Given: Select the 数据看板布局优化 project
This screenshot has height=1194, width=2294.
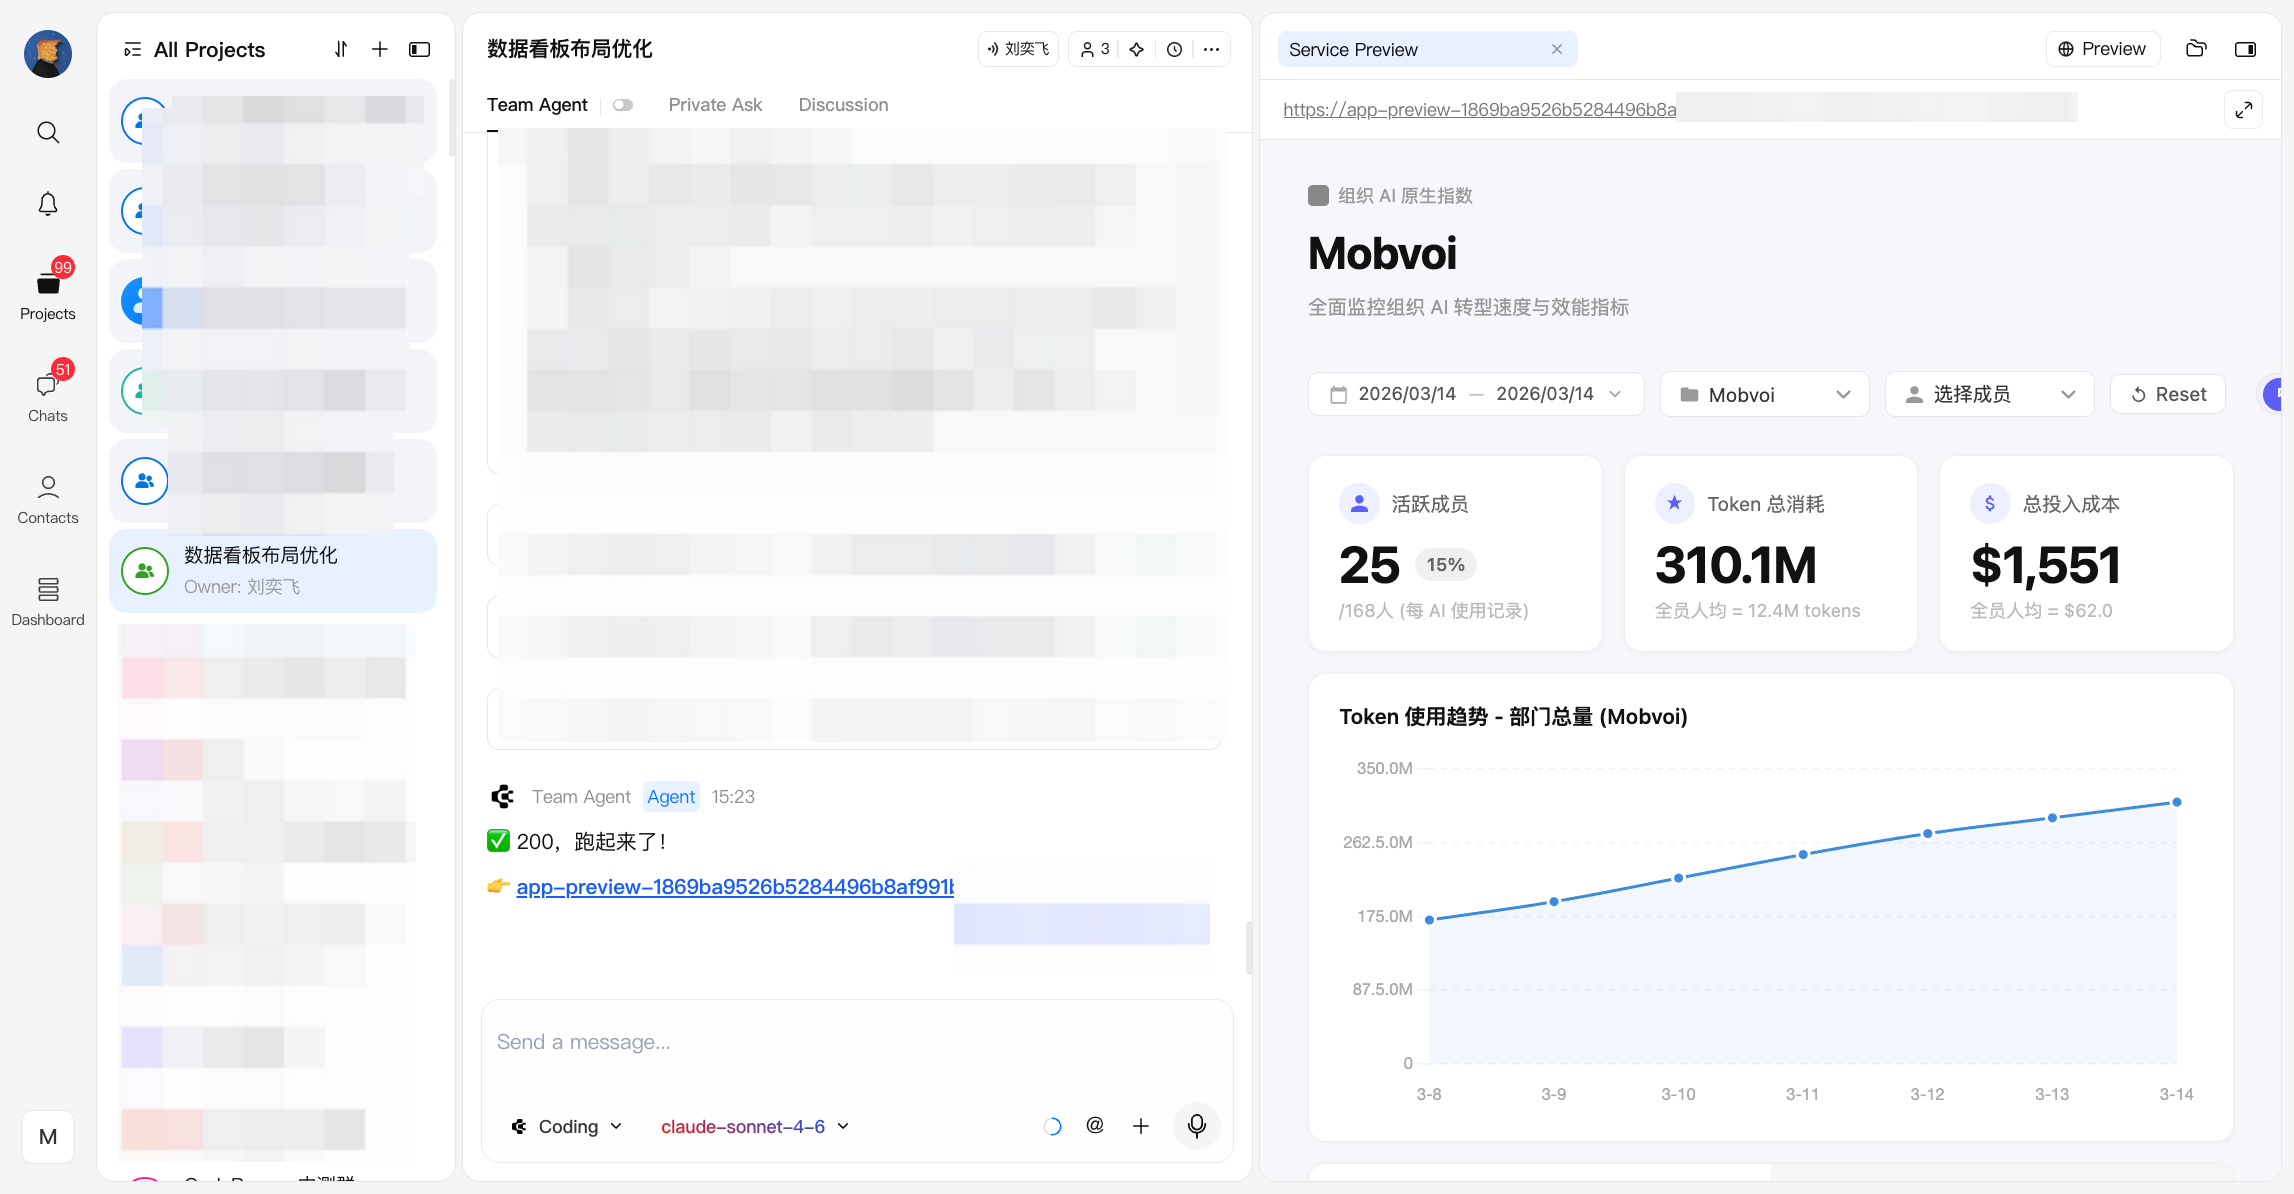Looking at the screenshot, I should coord(273,571).
